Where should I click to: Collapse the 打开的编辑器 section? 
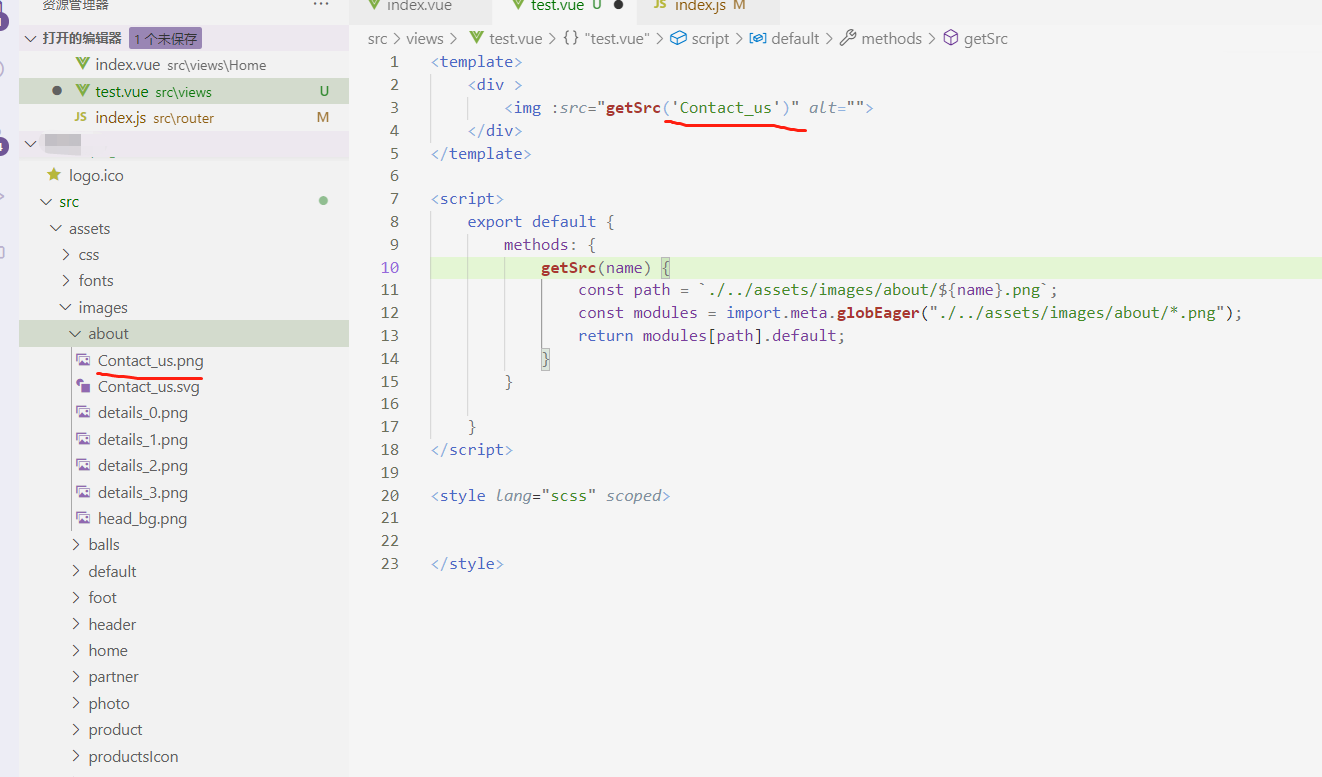click(30, 38)
